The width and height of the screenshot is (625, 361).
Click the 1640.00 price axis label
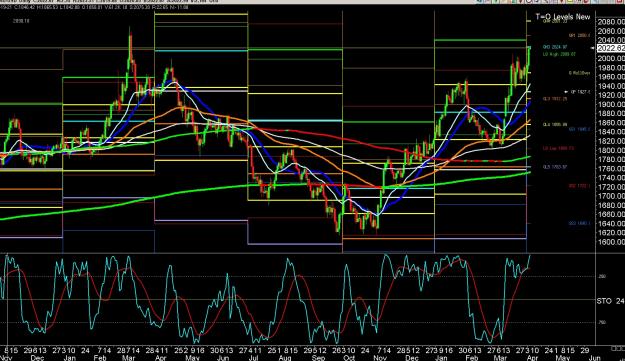pos(611,223)
